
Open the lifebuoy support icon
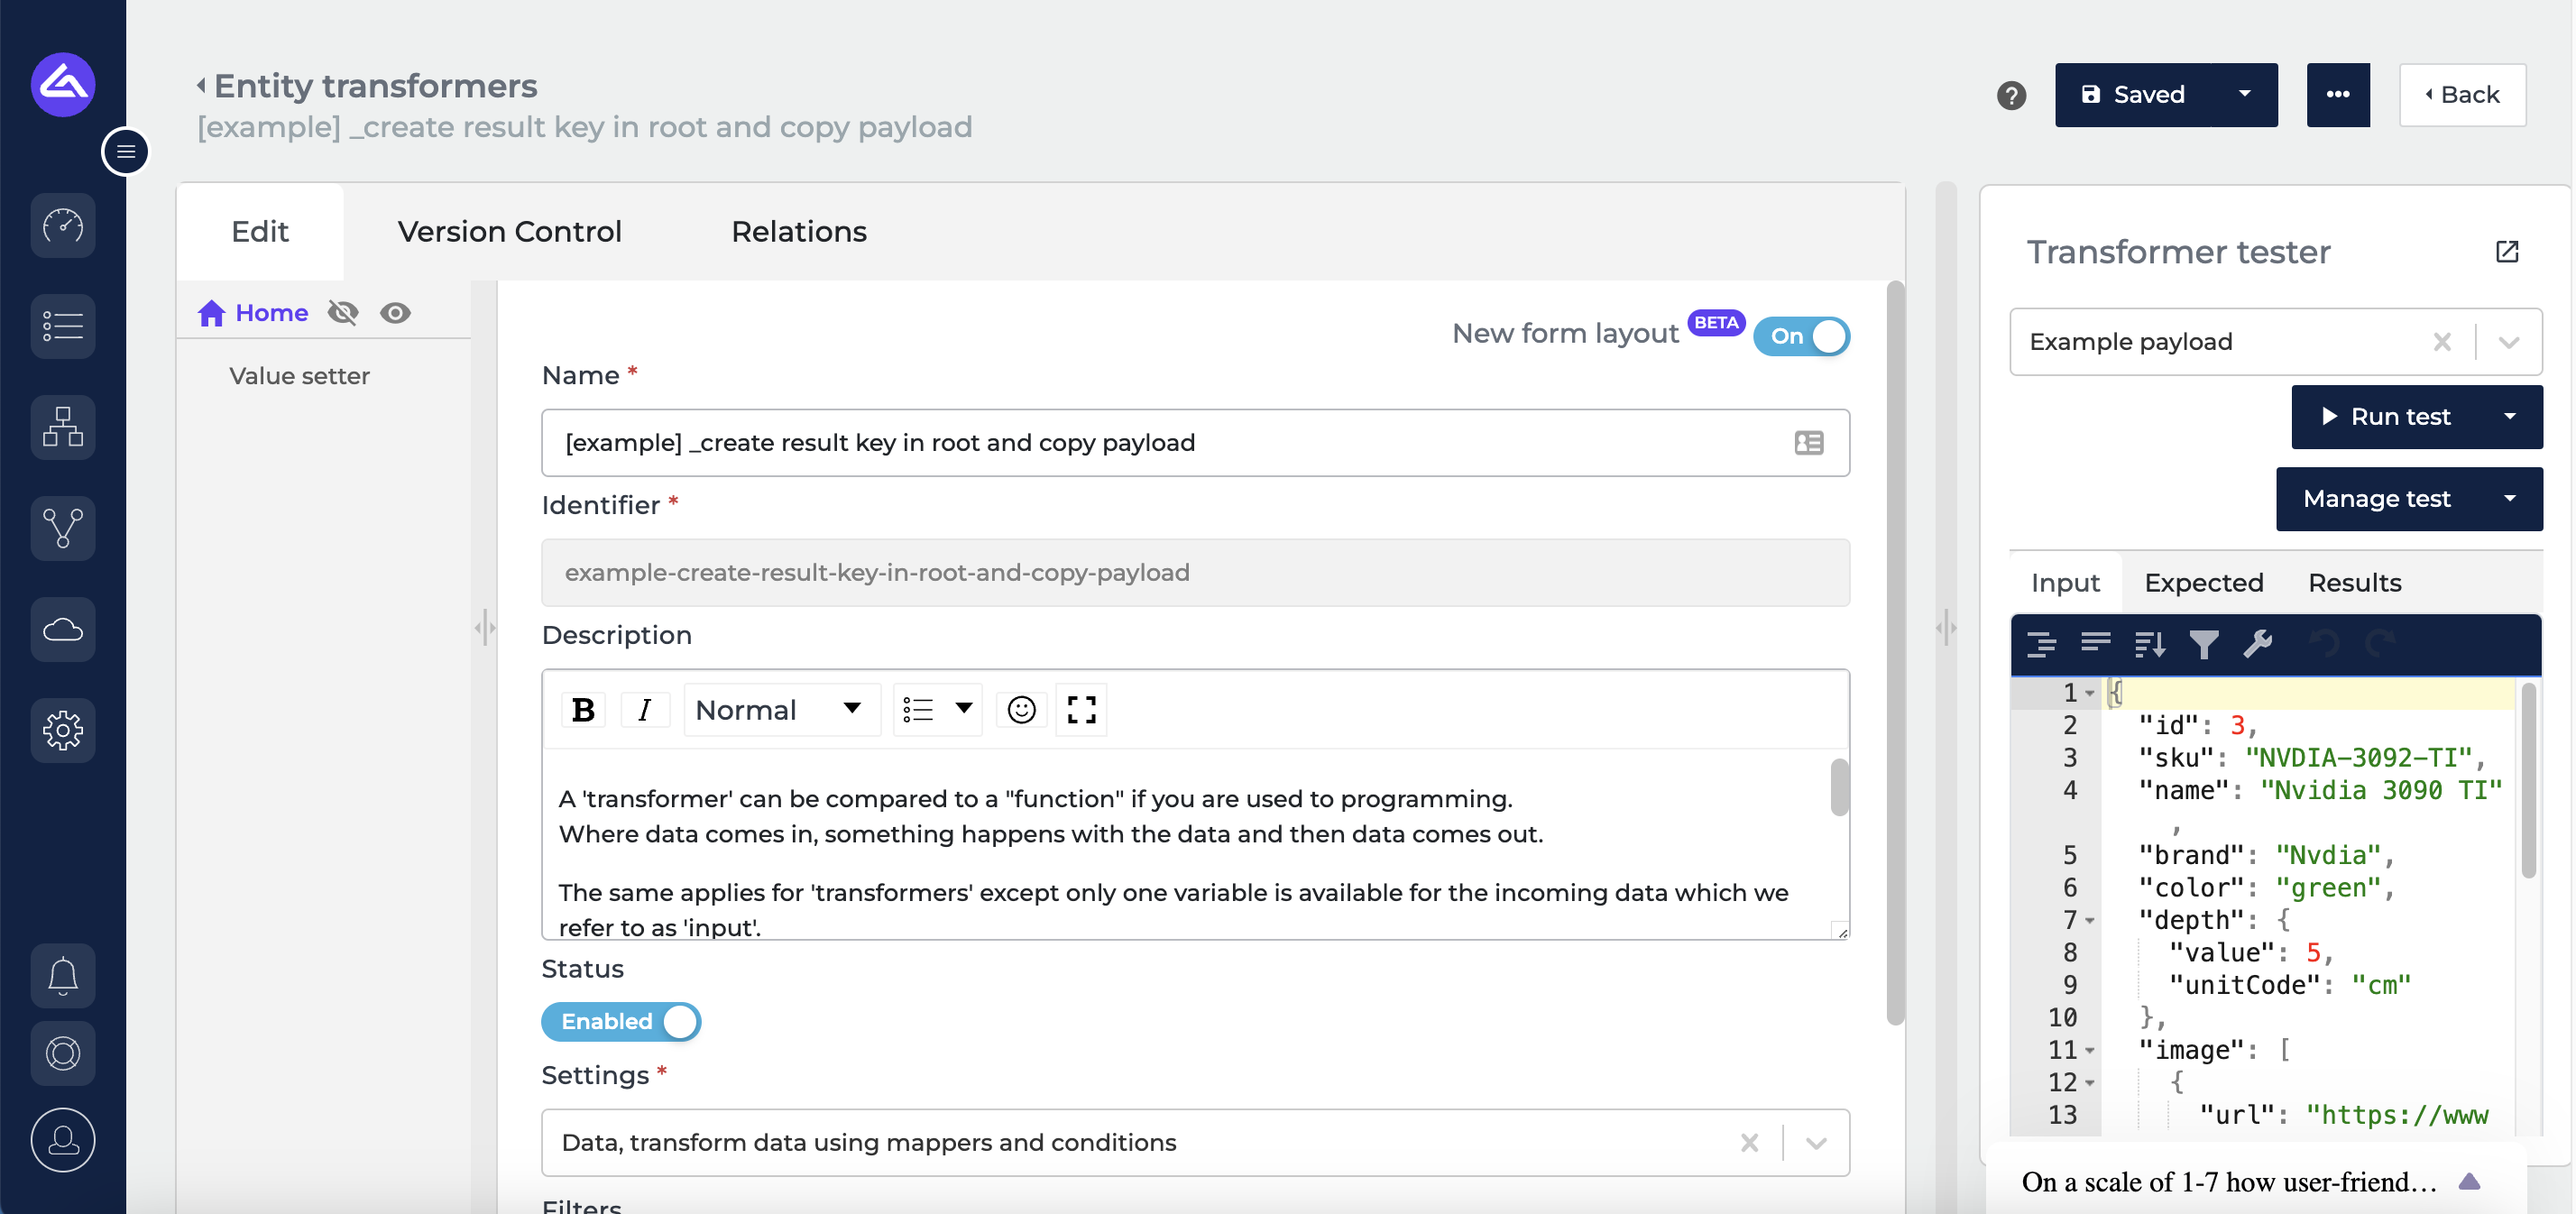[x=63, y=1053]
